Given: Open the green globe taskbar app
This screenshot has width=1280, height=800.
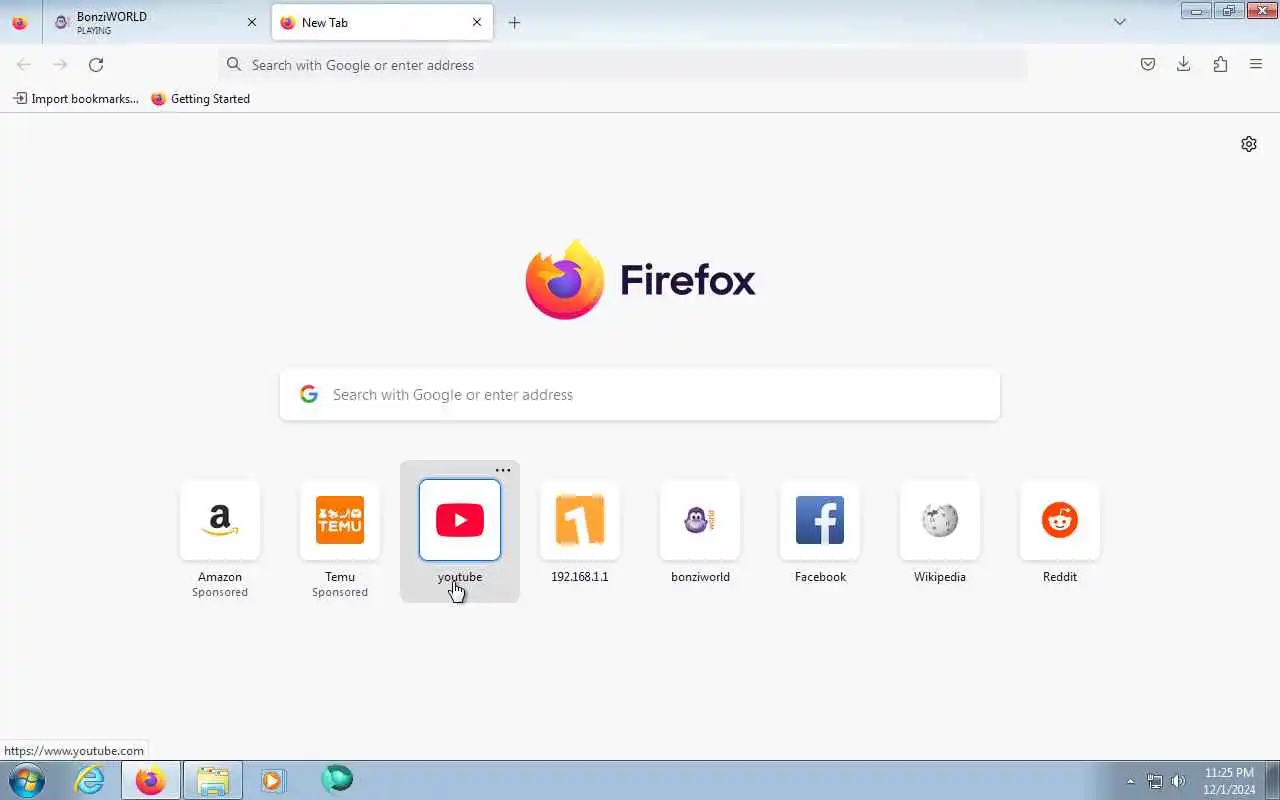Looking at the screenshot, I should pyautogui.click(x=337, y=780).
